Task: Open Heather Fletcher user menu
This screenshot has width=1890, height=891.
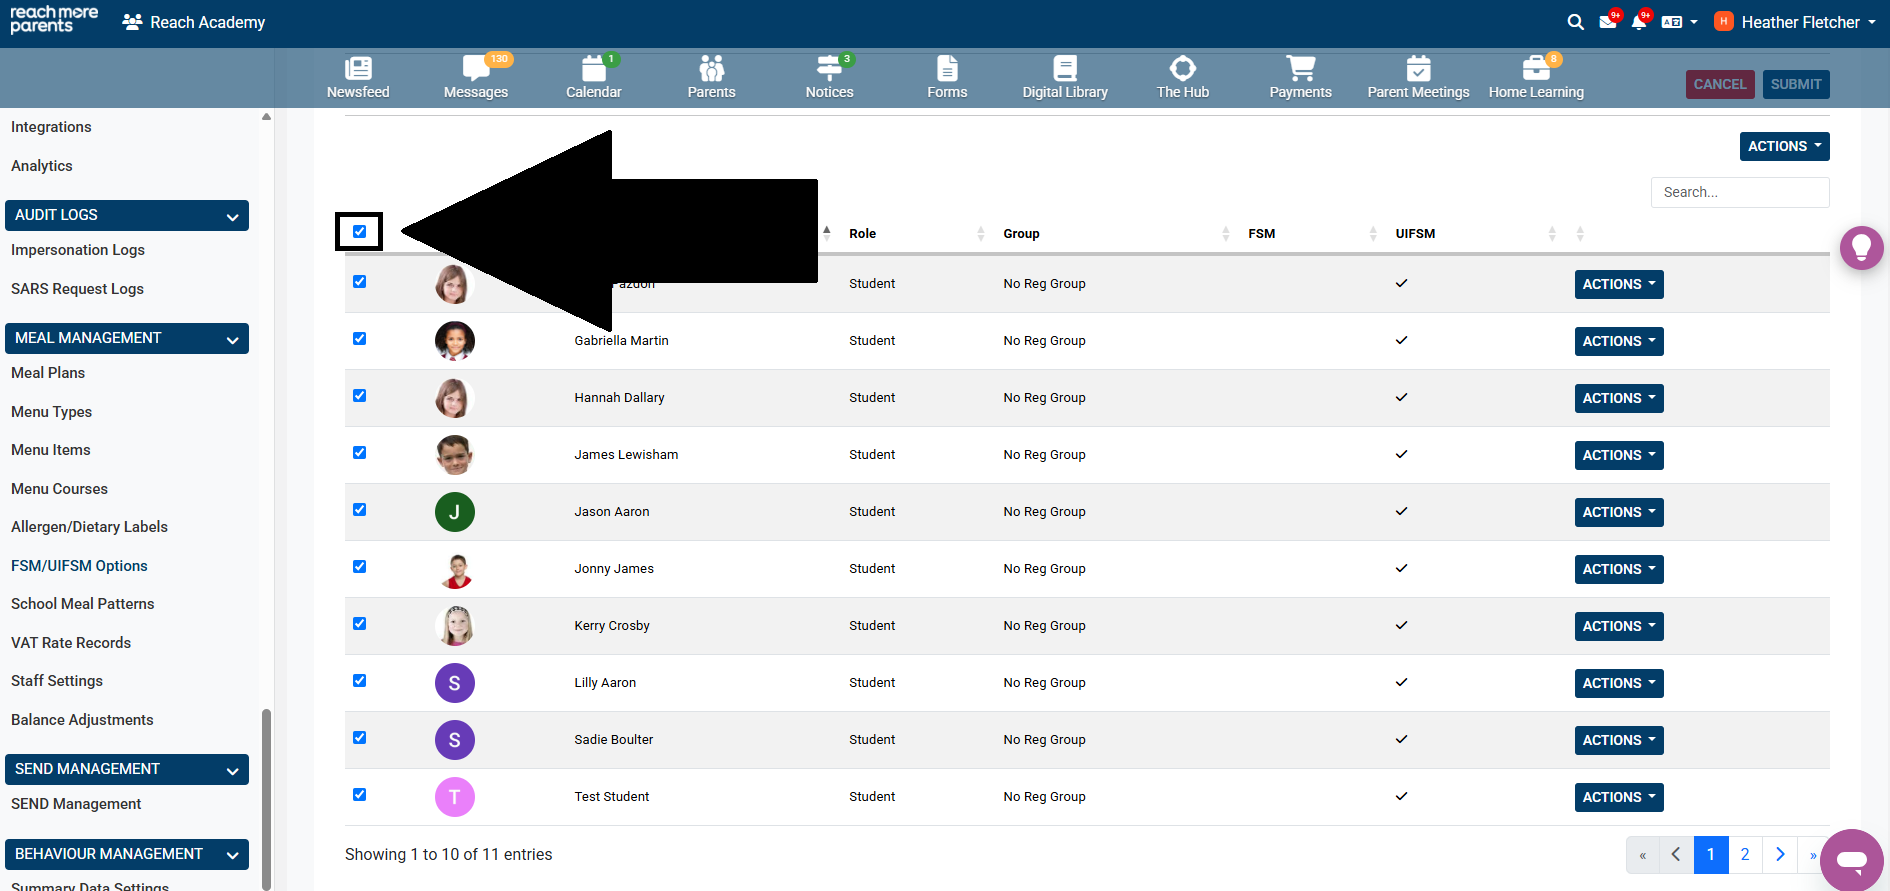Action: pyautogui.click(x=1799, y=22)
